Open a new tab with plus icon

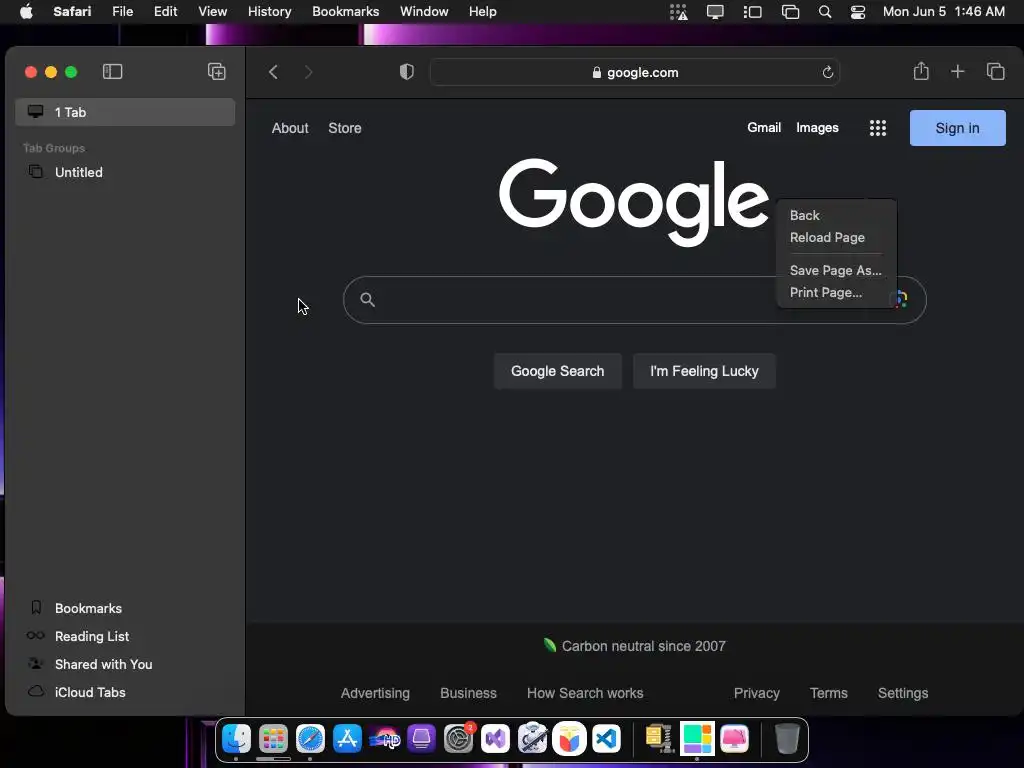[957, 72]
